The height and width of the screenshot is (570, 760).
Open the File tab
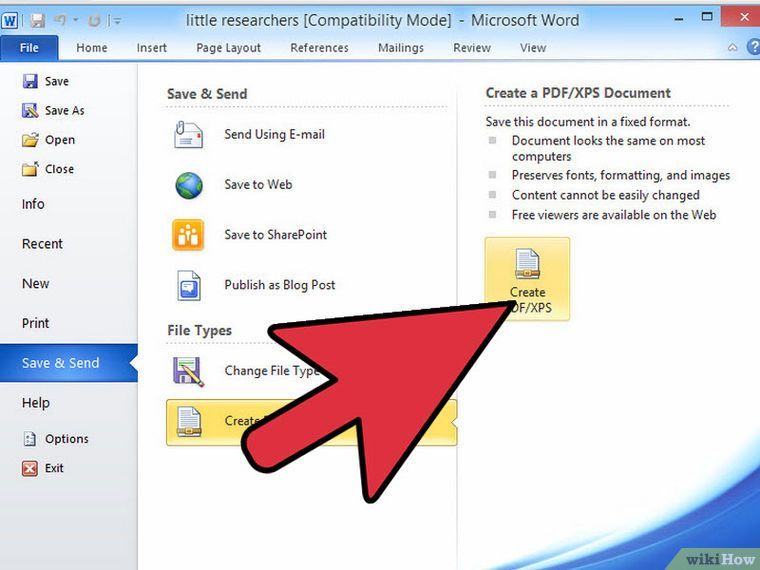pos(29,47)
